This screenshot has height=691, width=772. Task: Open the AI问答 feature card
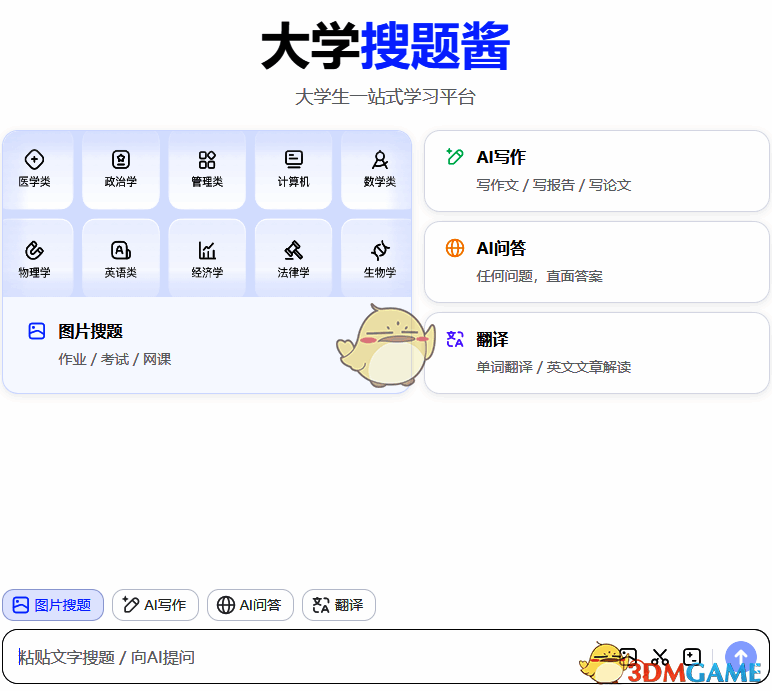coord(597,262)
